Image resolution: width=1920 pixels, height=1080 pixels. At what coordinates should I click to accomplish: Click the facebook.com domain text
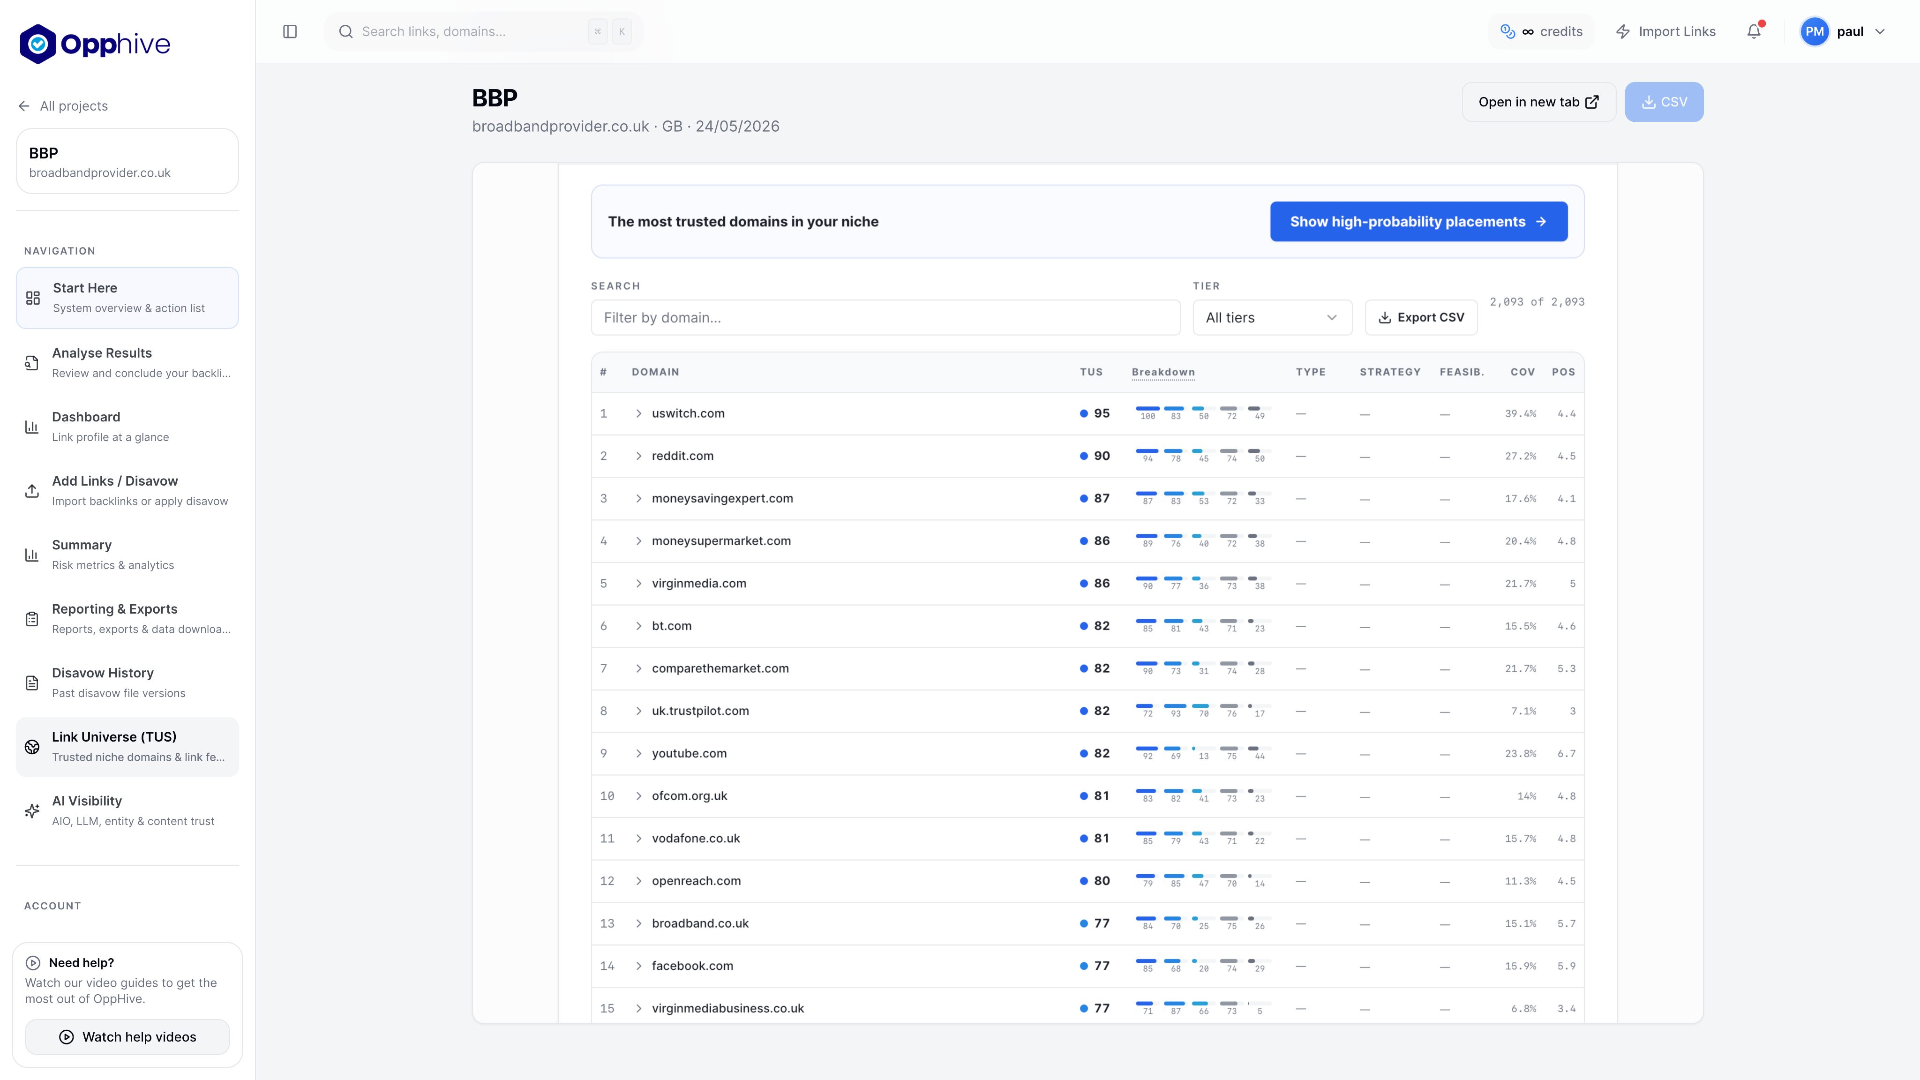click(692, 966)
